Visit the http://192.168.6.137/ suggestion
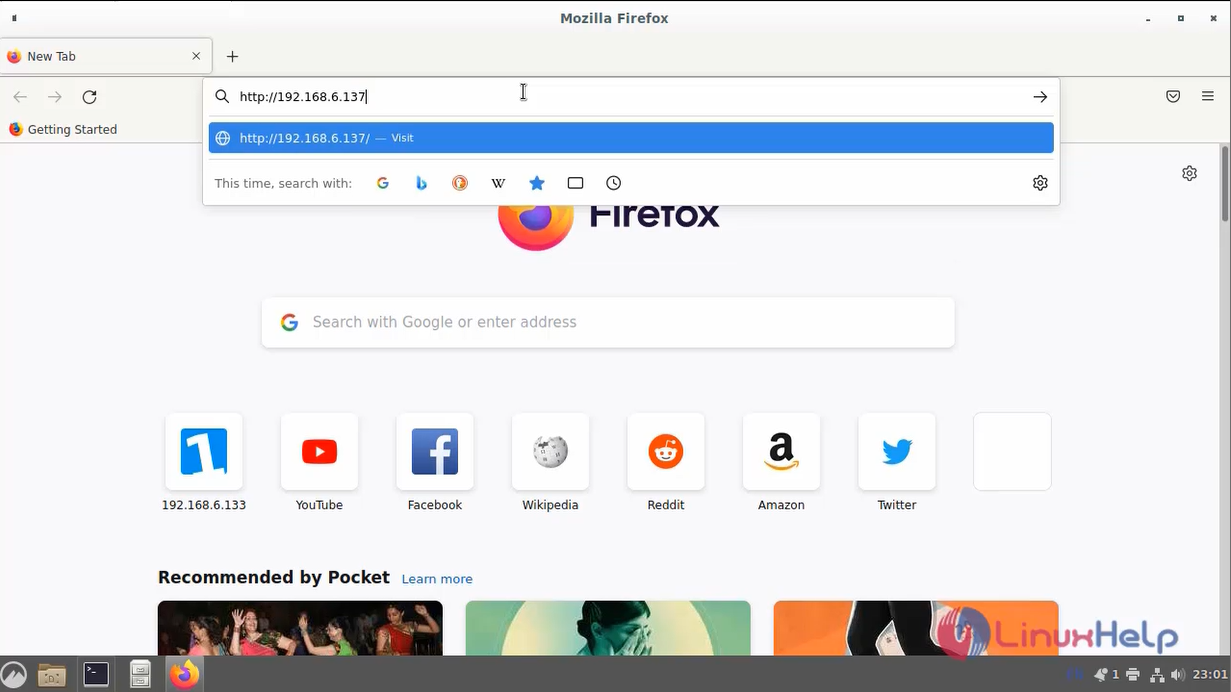Image resolution: width=1231 pixels, height=692 pixels. pyautogui.click(x=631, y=138)
